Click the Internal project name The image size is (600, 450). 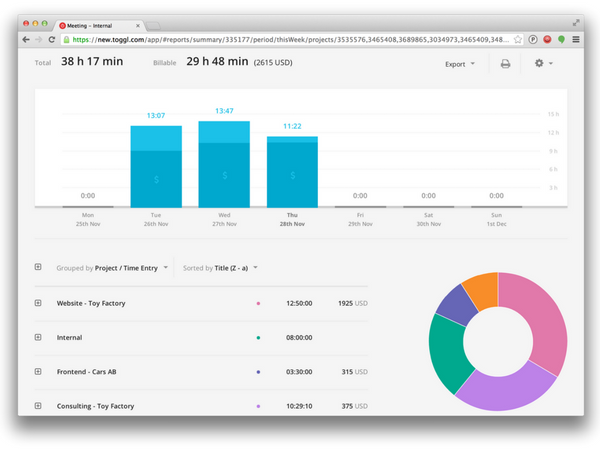pos(69,338)
